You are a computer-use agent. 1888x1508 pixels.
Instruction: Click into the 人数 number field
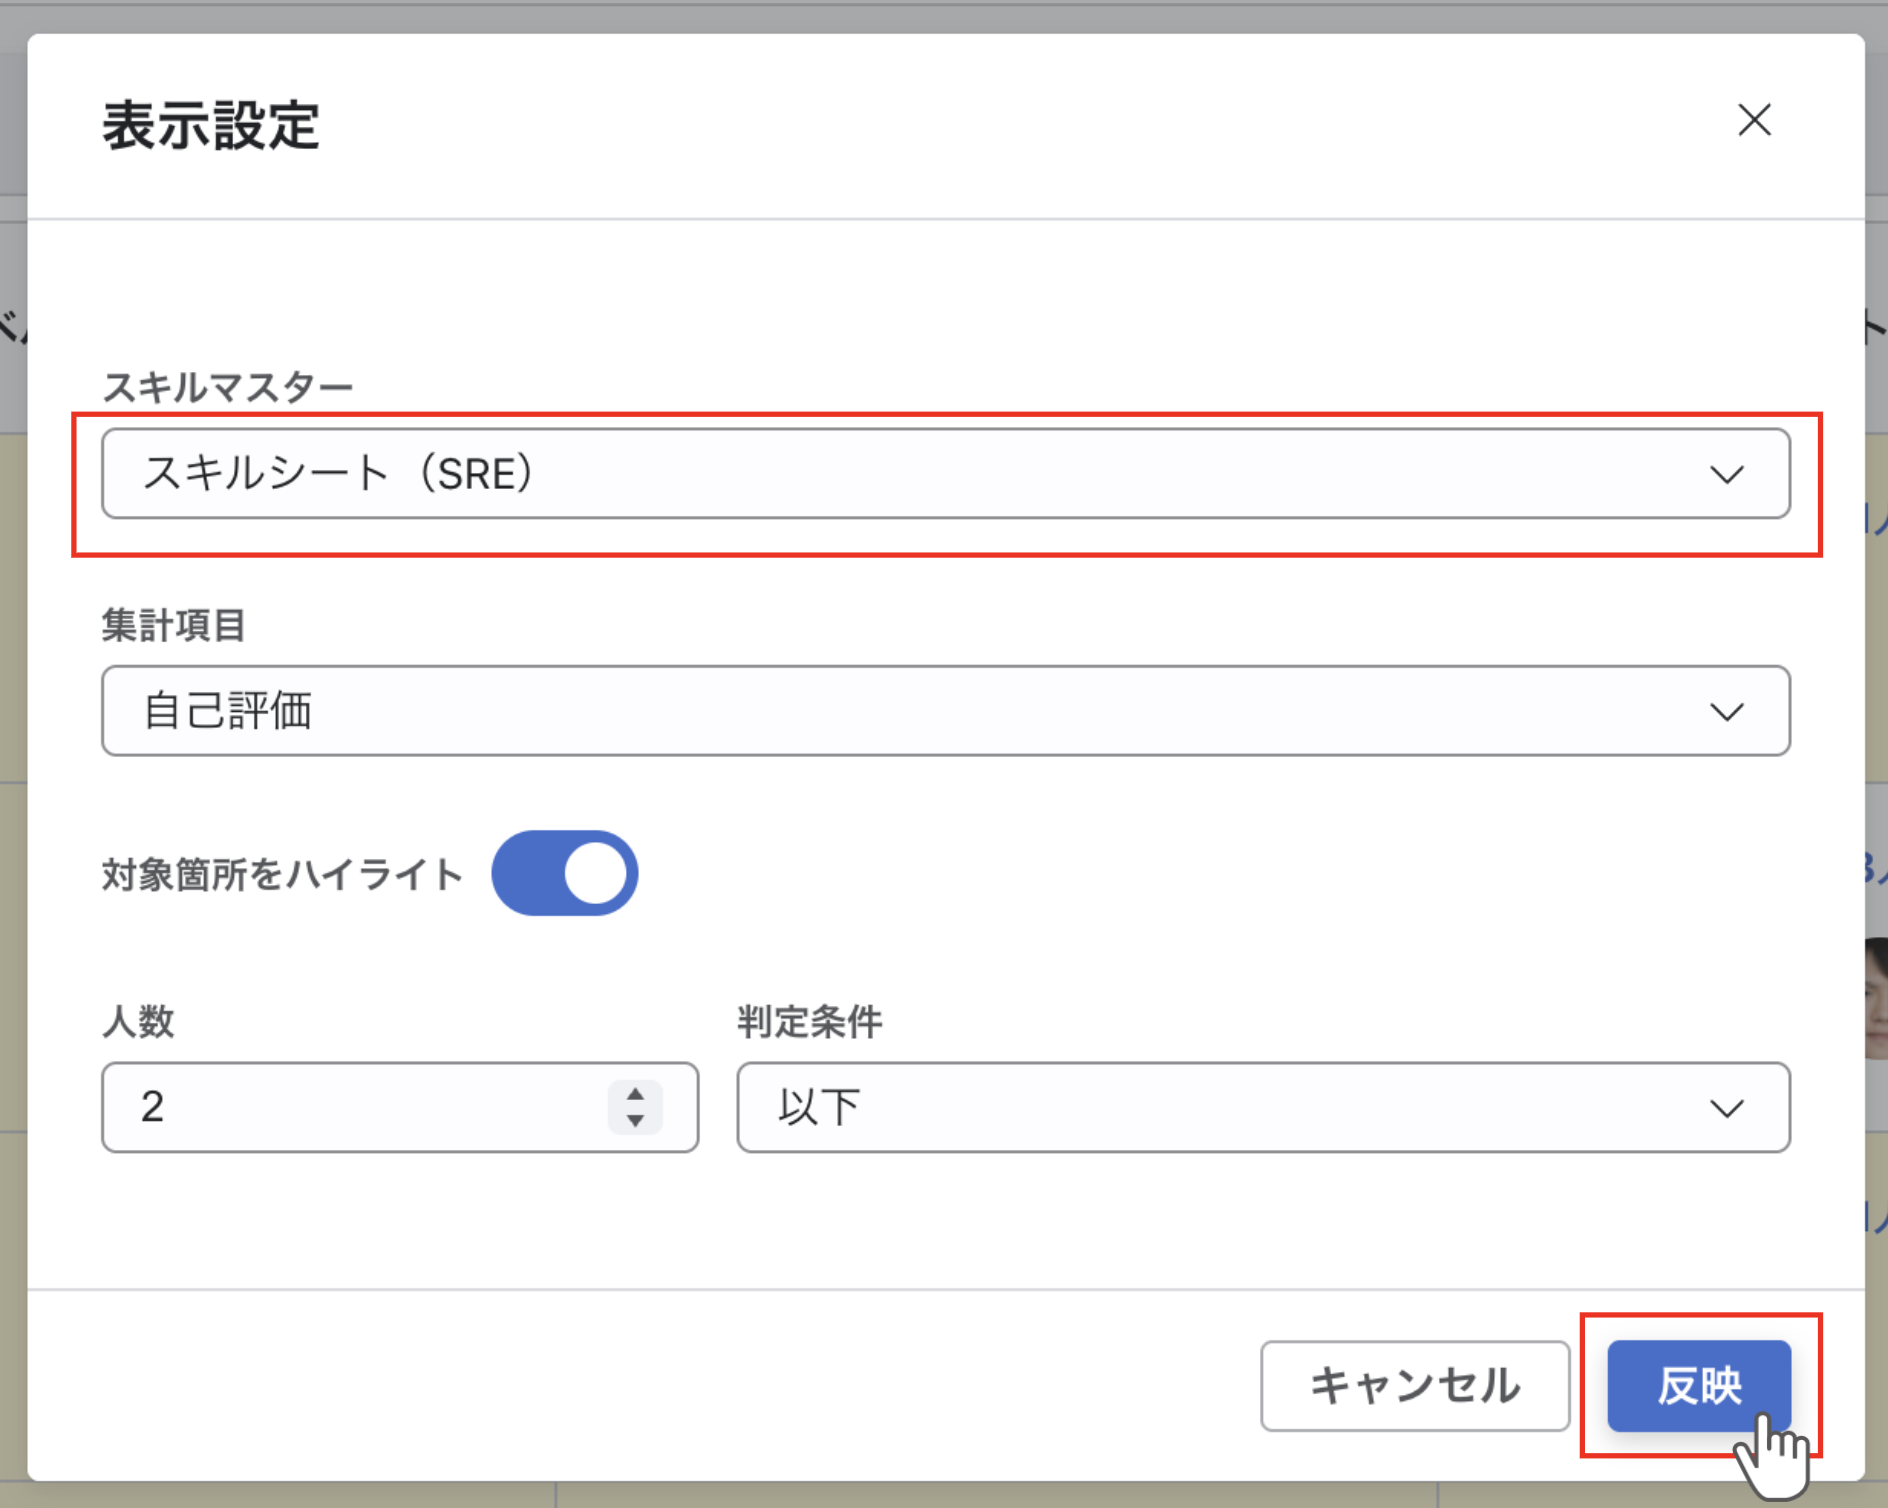(x=400, y=1107)
